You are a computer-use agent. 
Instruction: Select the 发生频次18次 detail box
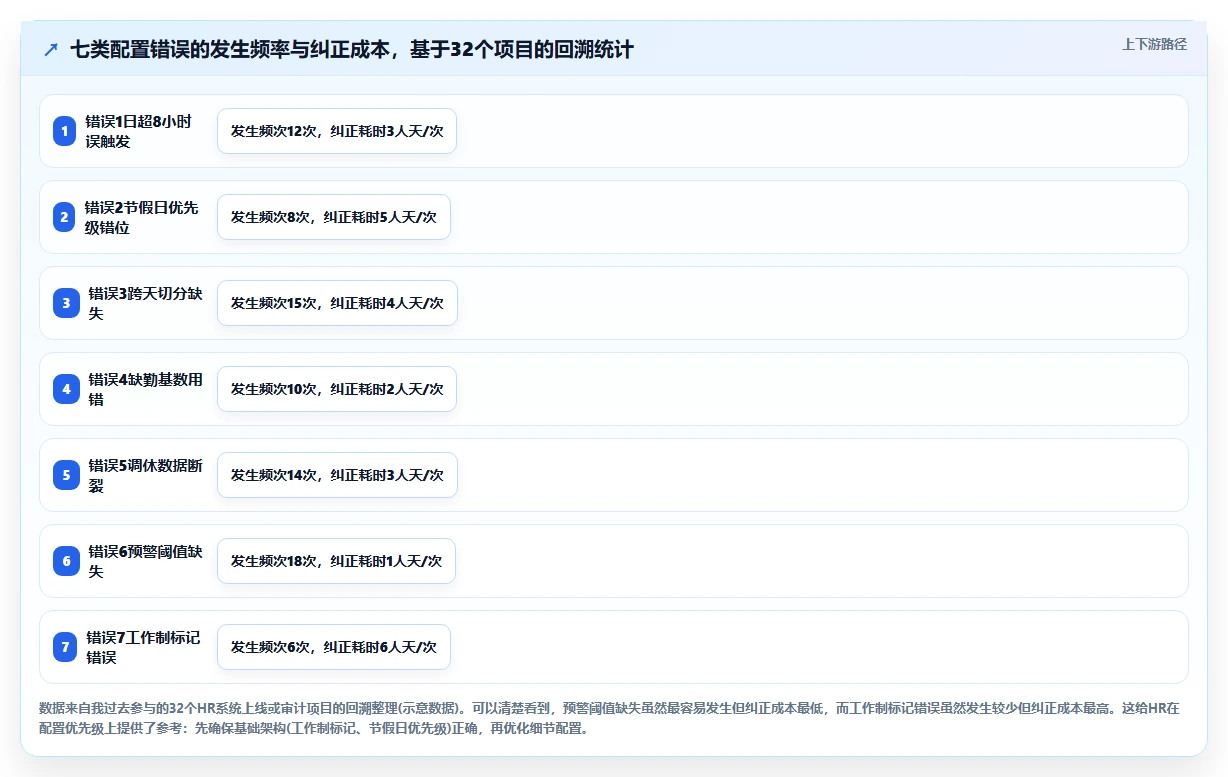click(x=336, y=561)
